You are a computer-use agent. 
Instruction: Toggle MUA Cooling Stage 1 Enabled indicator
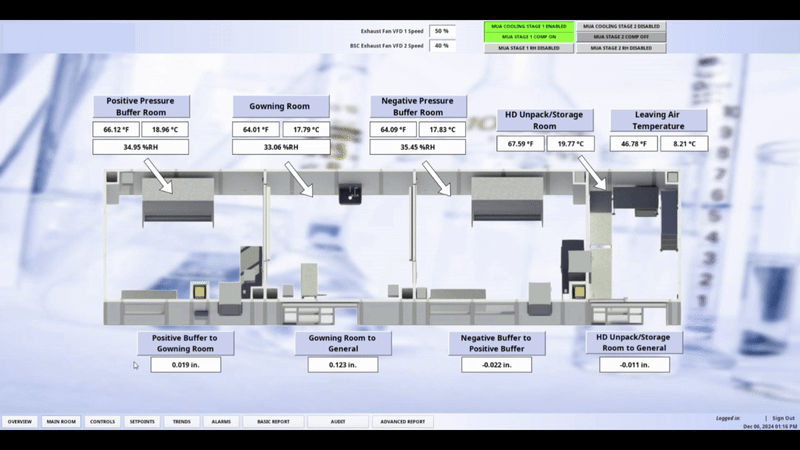(528, 27)
